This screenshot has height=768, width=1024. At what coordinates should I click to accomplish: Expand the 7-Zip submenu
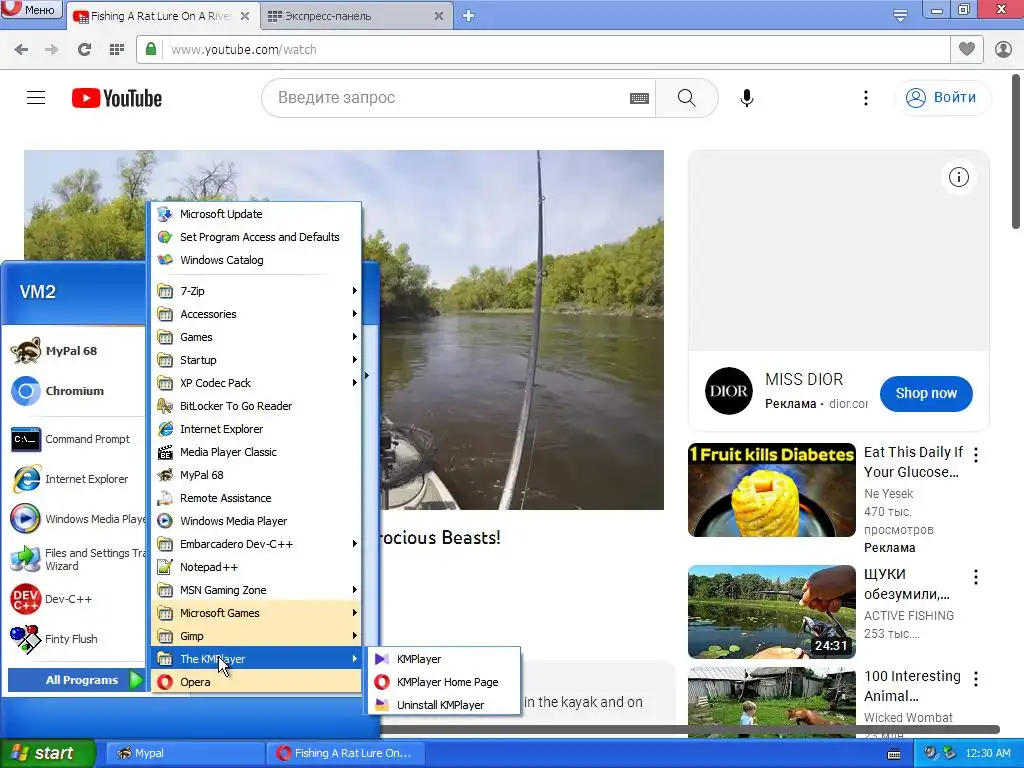(x=256, y=291)
